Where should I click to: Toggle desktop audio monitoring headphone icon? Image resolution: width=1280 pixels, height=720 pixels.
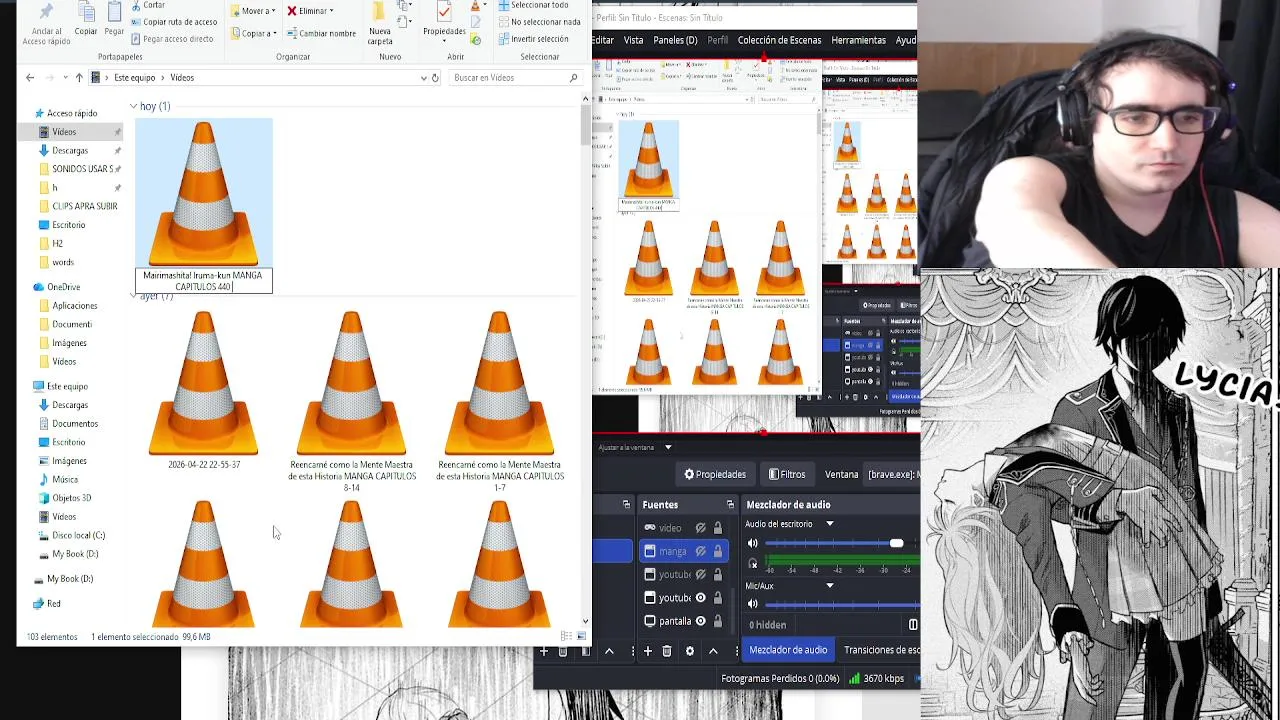[753, 563]
